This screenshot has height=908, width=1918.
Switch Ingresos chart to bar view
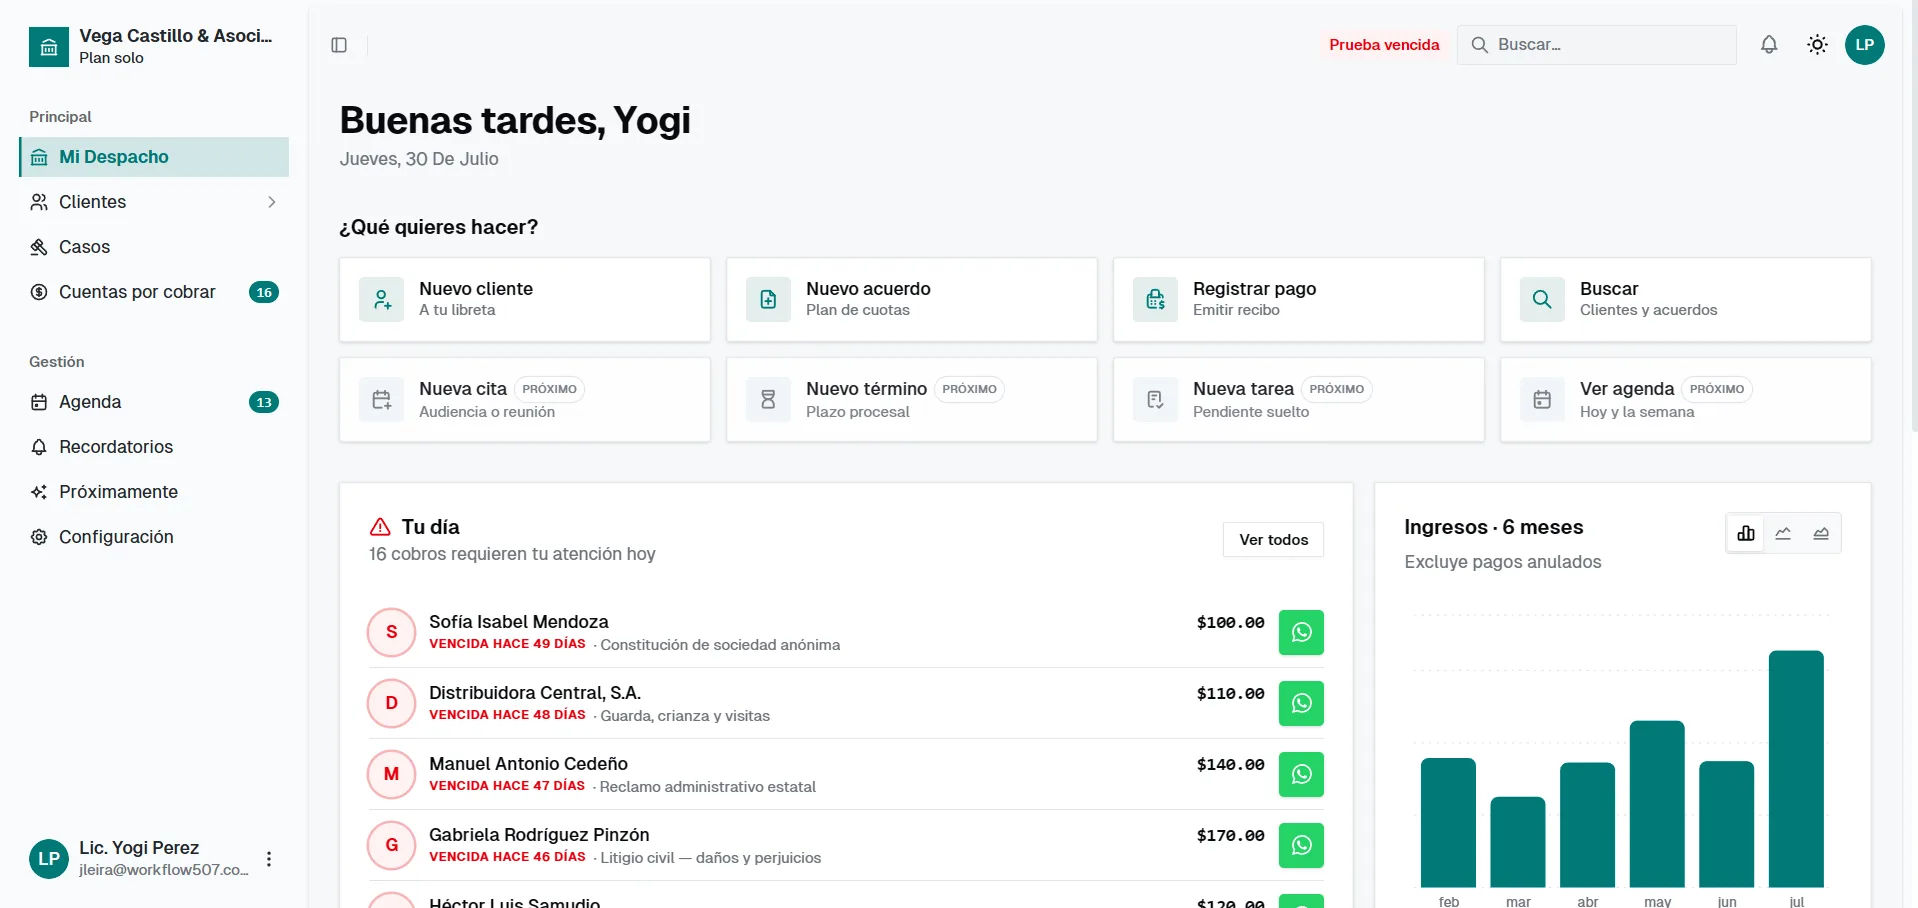pyautogui.click(x=1746, y=534)
